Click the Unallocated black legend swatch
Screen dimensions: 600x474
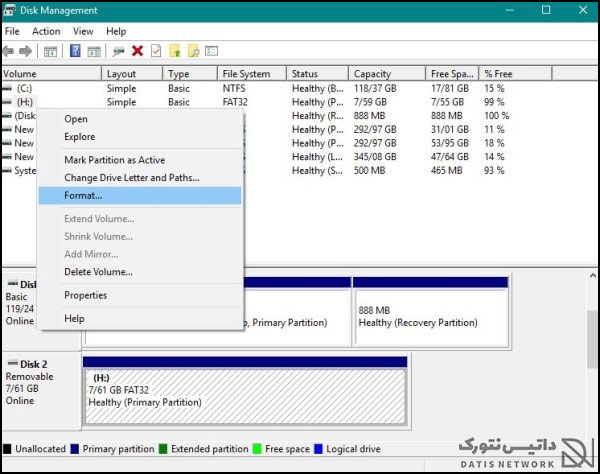(x=7, y=449)
